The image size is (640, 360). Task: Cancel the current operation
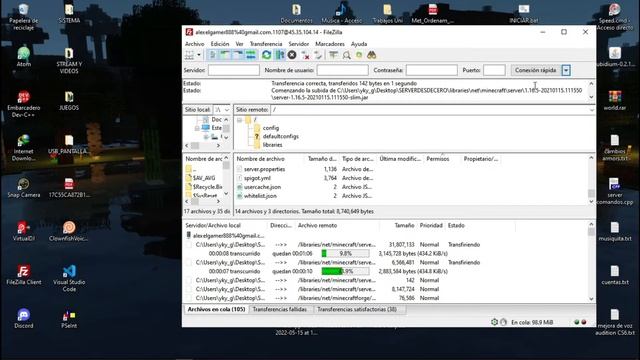pyautogui.click(x=292, y=55)
